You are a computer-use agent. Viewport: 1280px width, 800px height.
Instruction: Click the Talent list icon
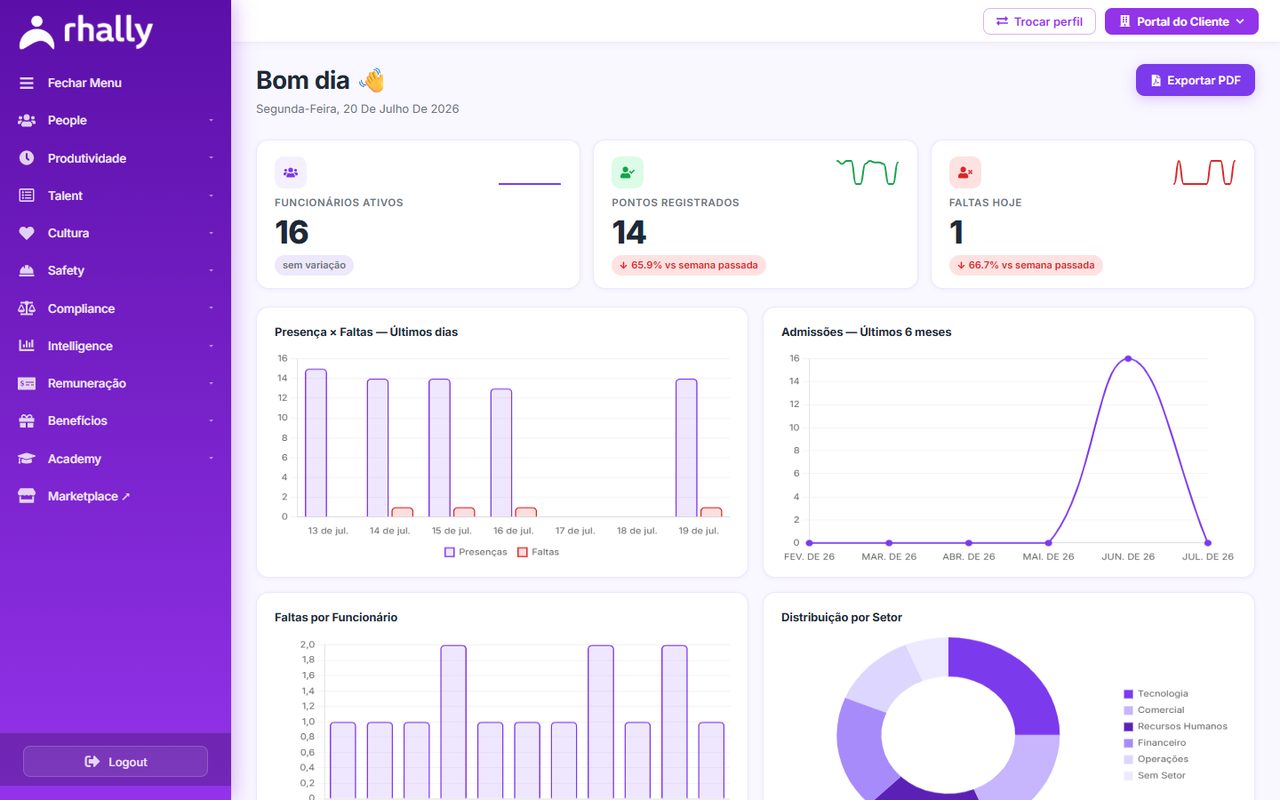(x=27, y=196)
